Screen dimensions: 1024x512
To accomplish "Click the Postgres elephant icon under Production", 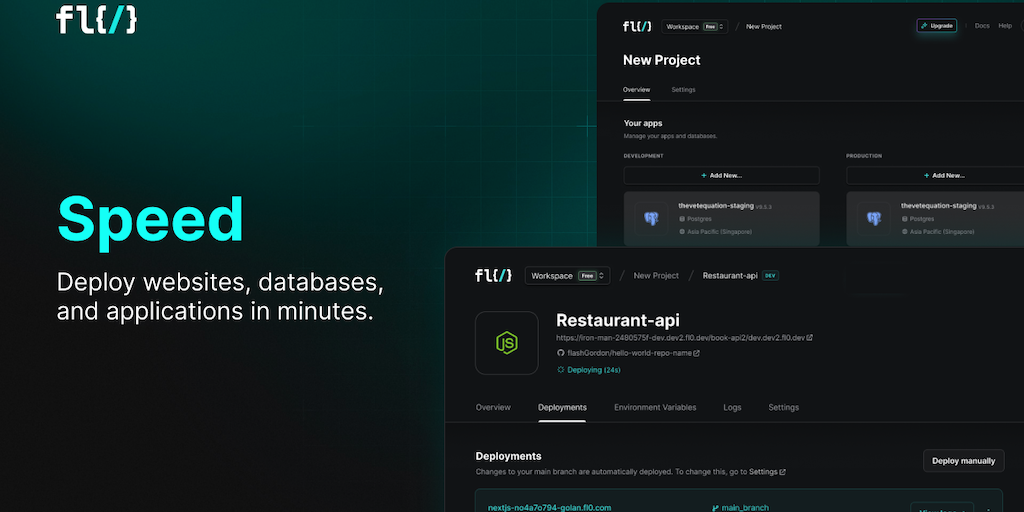I will [x=874, y=217].
